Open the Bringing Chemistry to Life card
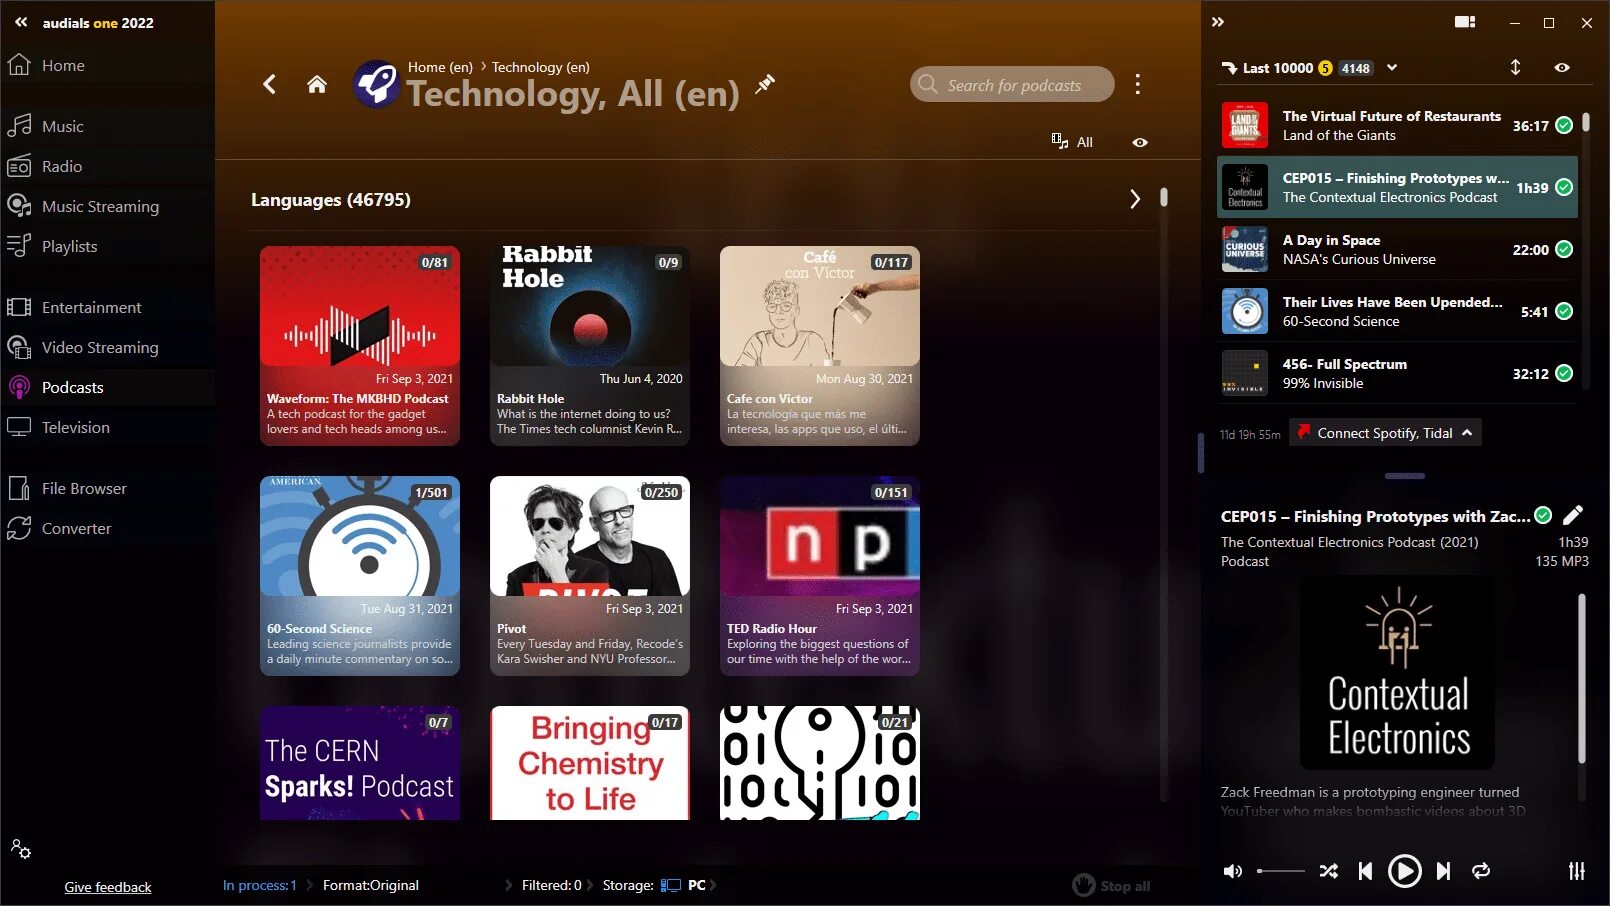 coord(590,763)
